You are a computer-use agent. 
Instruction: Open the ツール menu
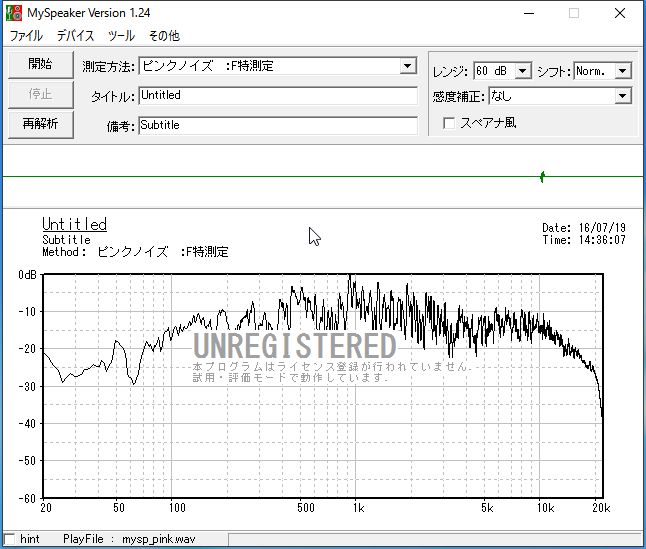click(x=121, y=36)
